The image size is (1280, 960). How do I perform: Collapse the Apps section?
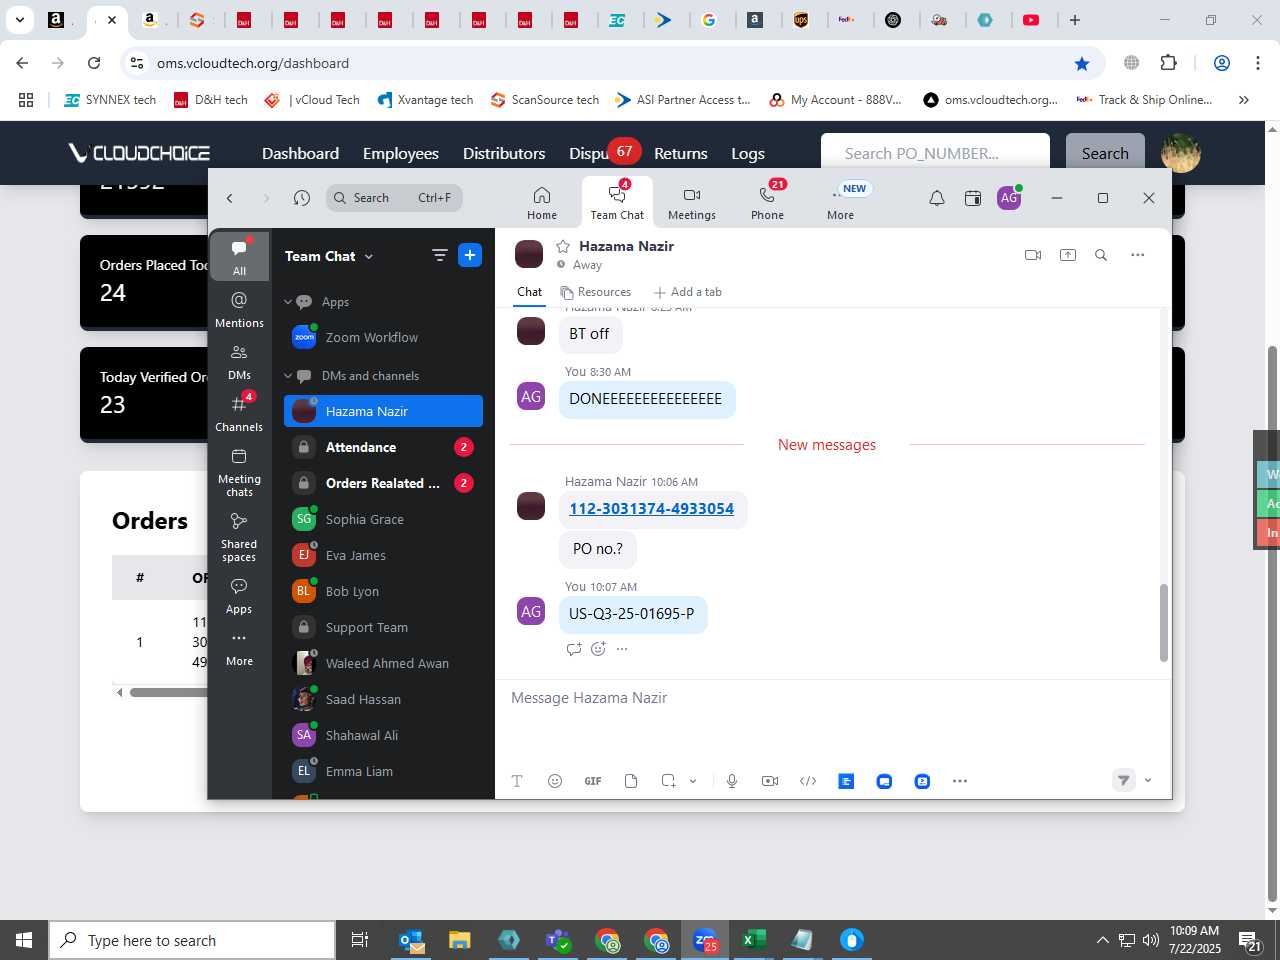pos(288,302)
